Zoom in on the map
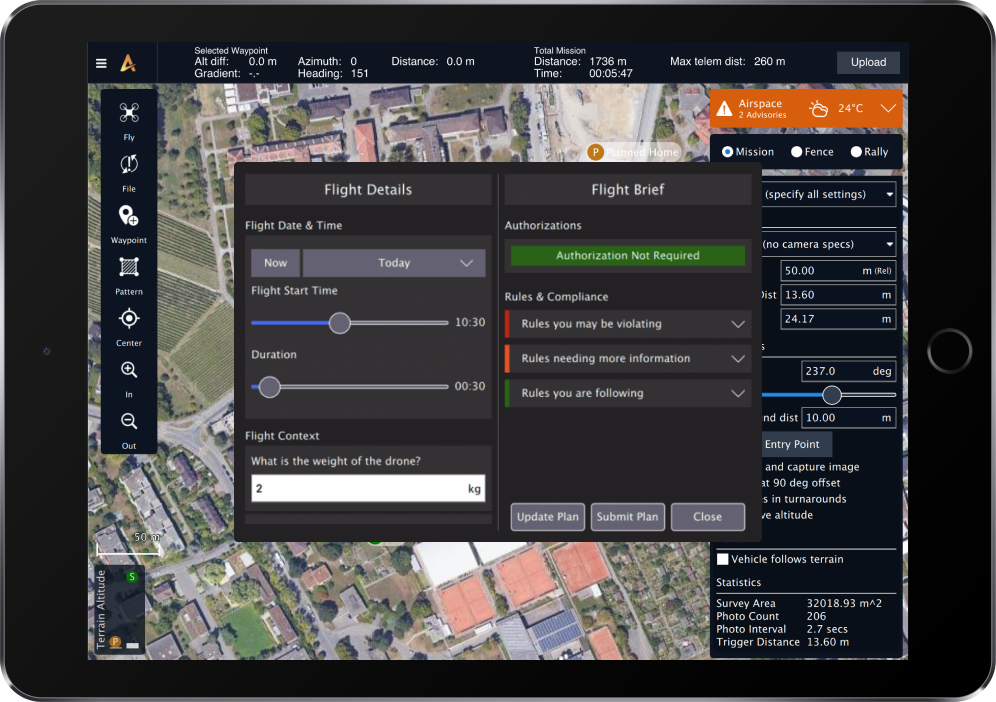The width and height of the screenshot is (996, 702). 129,370
